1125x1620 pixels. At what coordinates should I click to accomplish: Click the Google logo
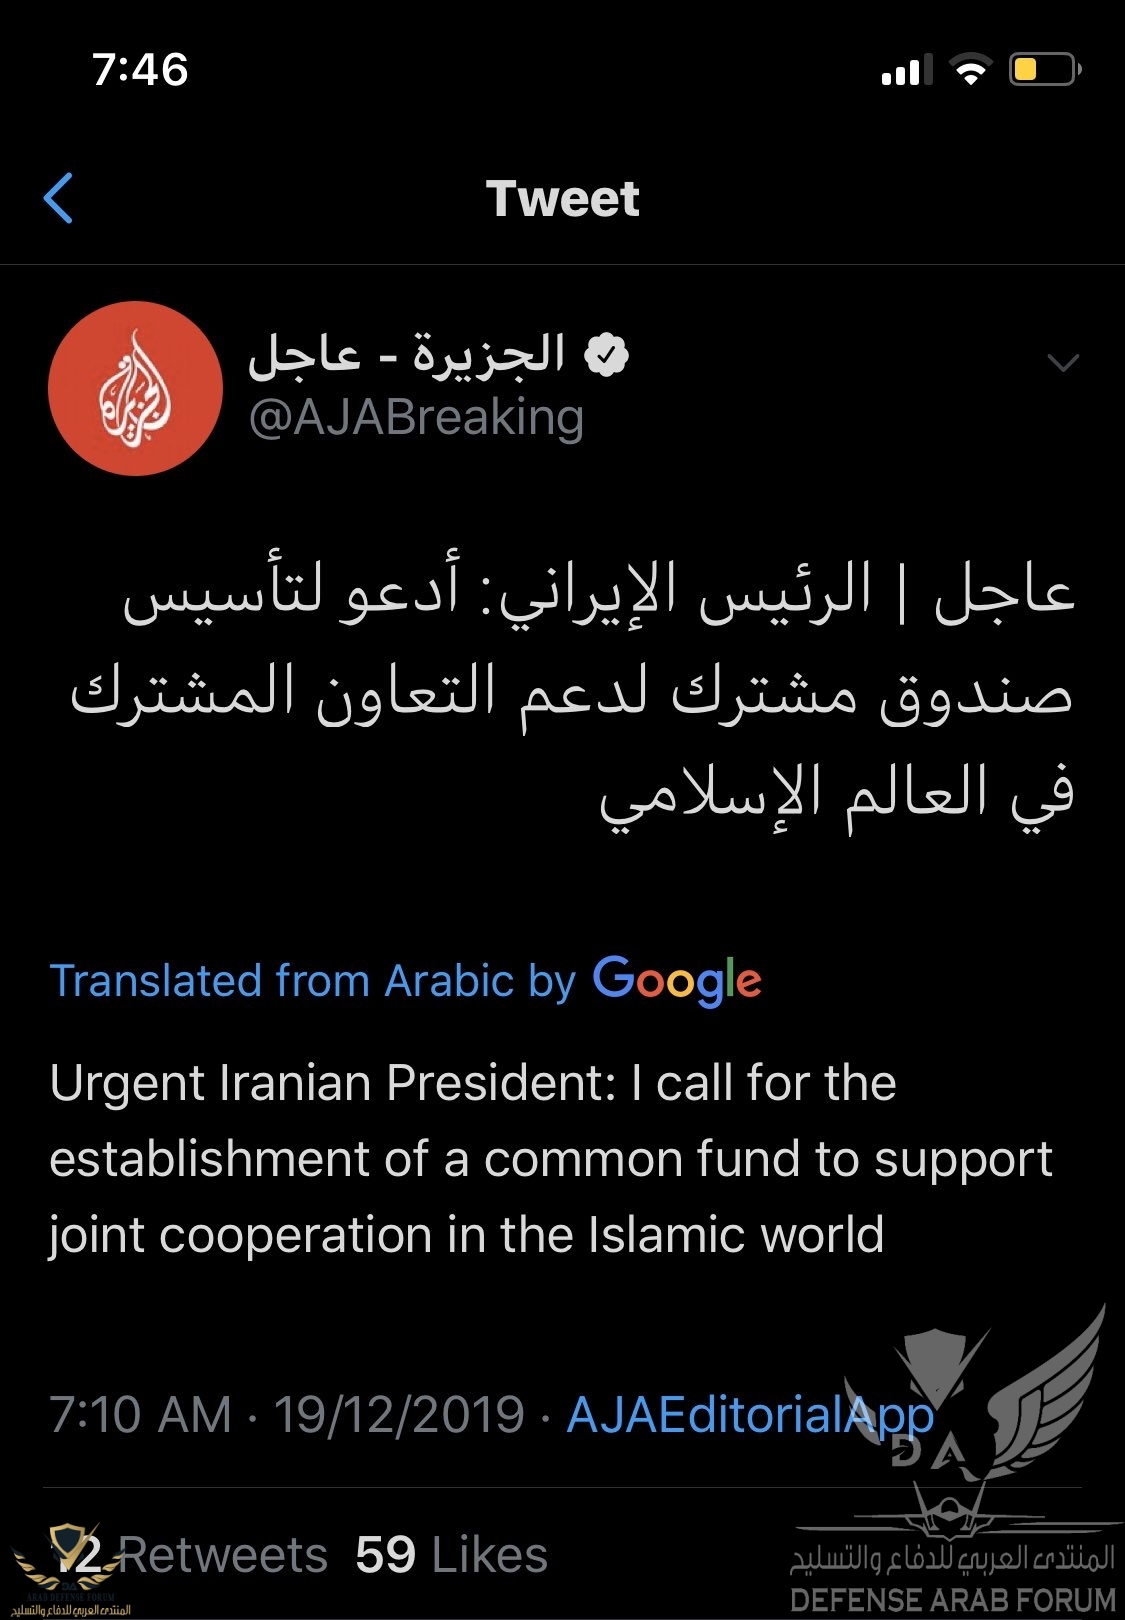[x=677, y=980]
